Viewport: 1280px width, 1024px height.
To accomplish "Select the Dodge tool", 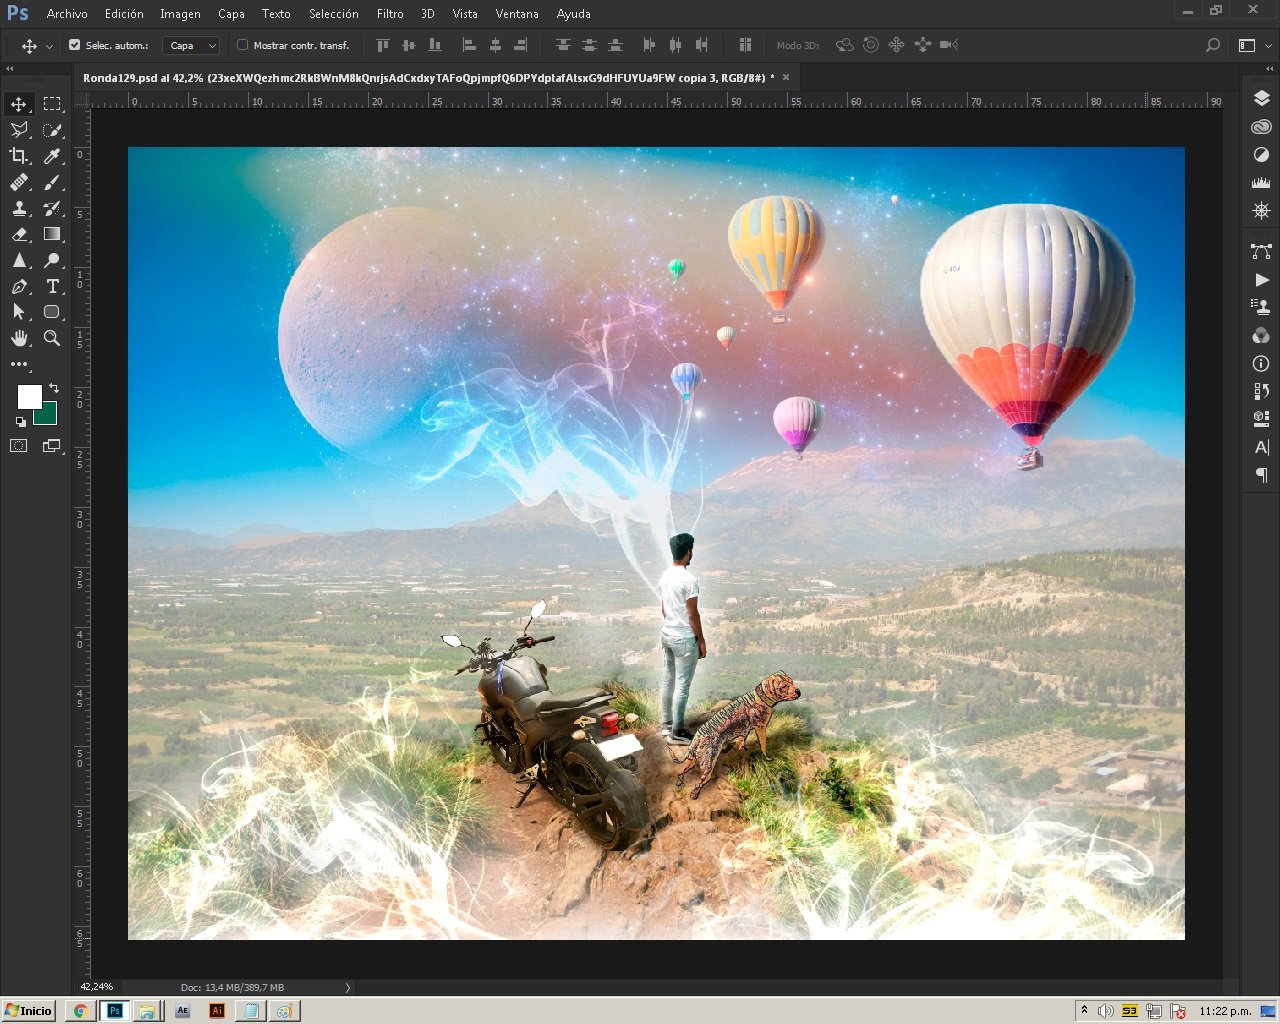I will 52,260.
